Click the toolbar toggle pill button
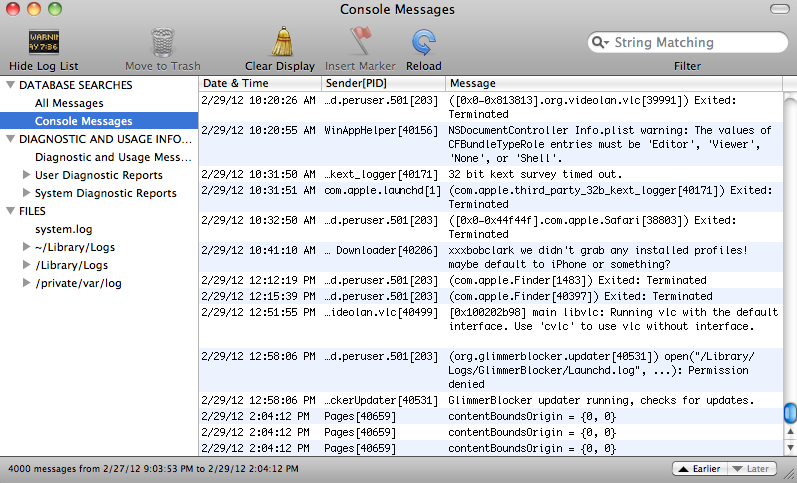797x483 pixels. coord(779,9)
